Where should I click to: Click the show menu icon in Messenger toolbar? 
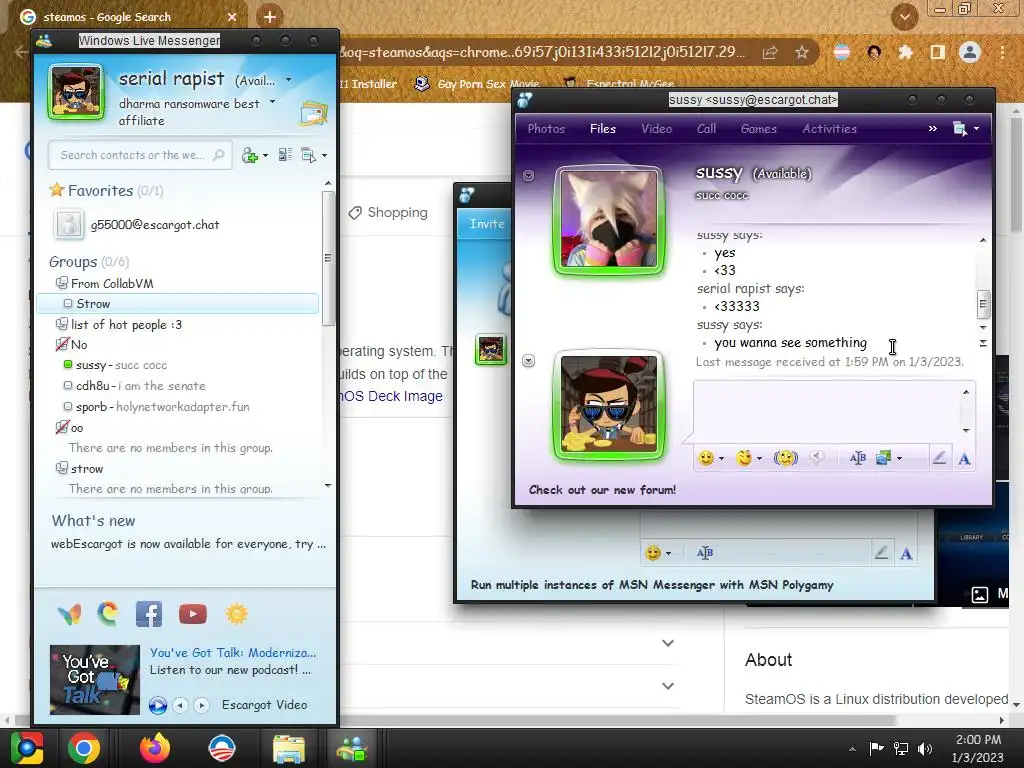click(x=309, y=155)
